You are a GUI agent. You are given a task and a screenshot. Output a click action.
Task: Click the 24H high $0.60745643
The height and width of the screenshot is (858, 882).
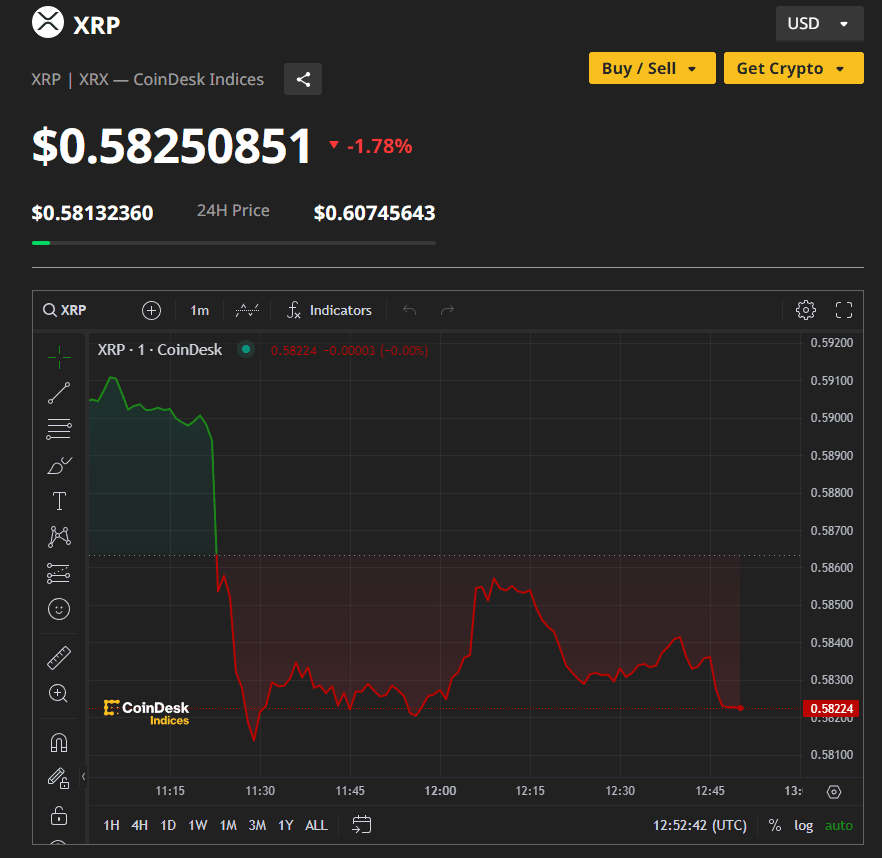(x=375, y=213)
